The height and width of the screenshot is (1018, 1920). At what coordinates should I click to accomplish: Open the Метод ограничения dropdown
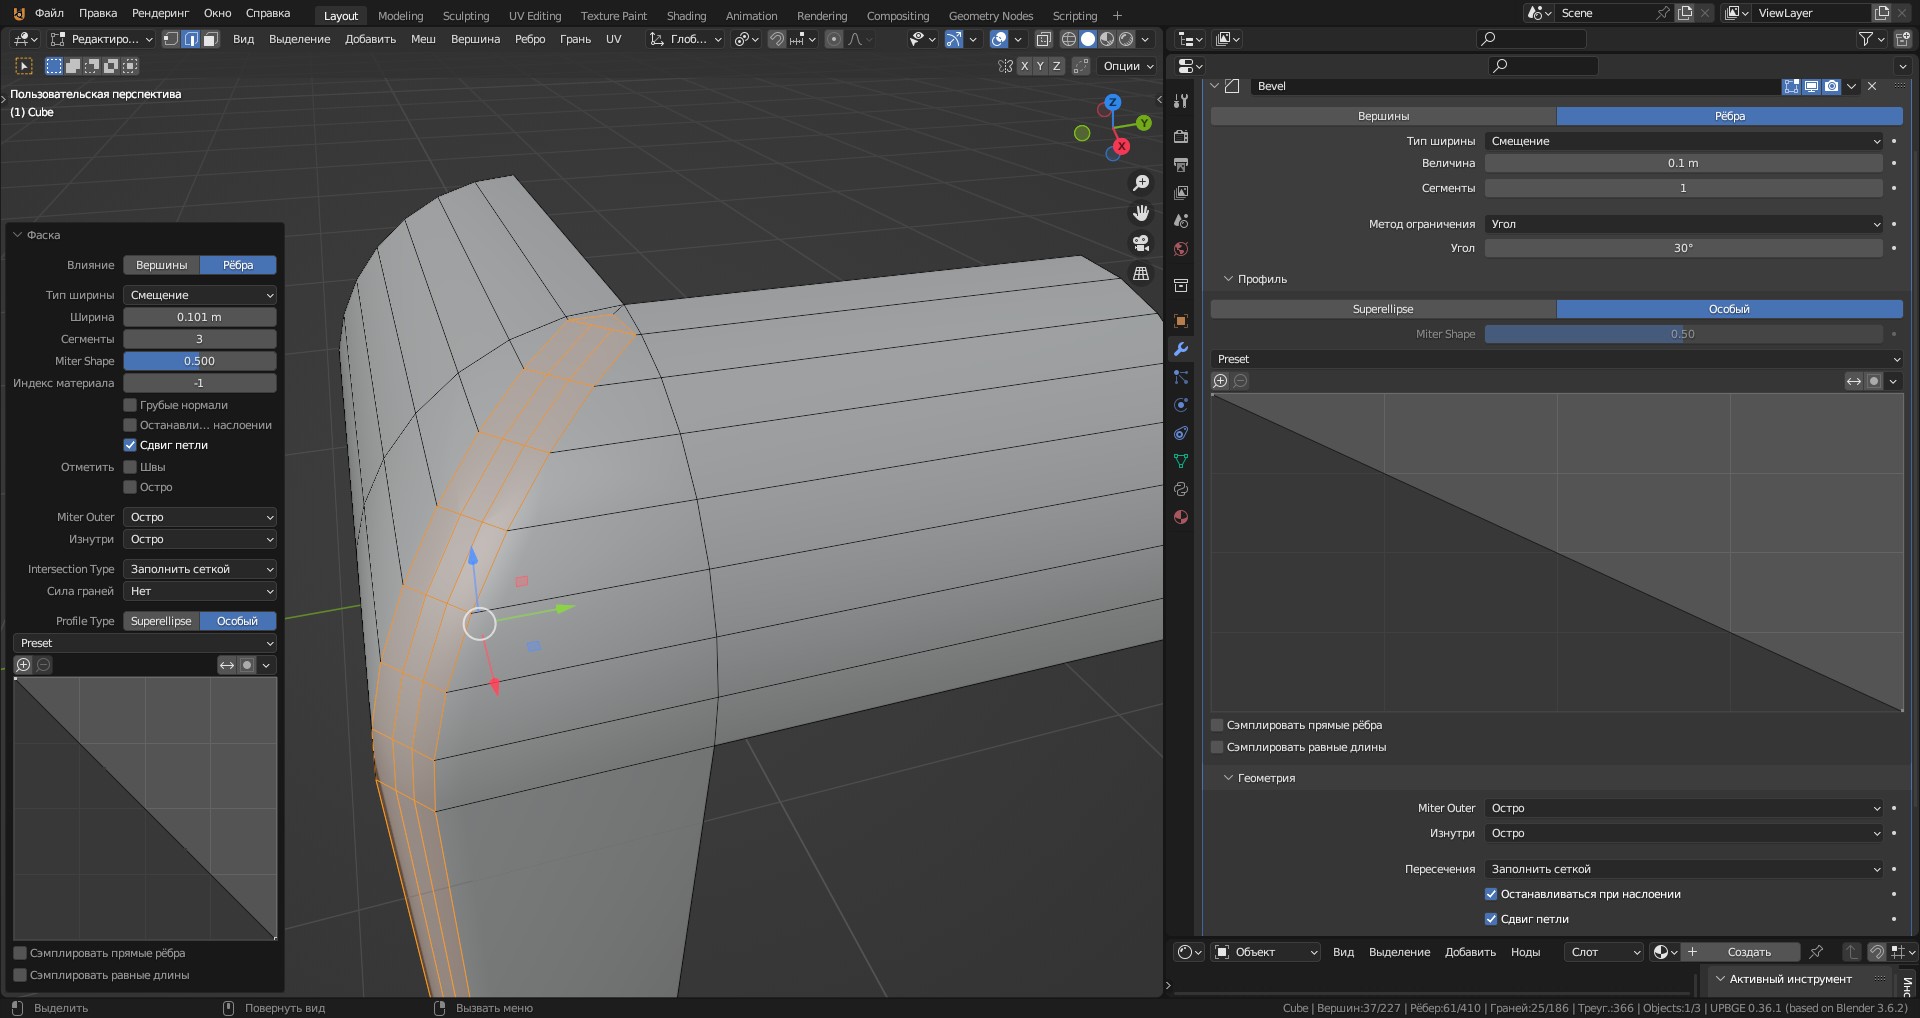click(x=1684, y=224)
